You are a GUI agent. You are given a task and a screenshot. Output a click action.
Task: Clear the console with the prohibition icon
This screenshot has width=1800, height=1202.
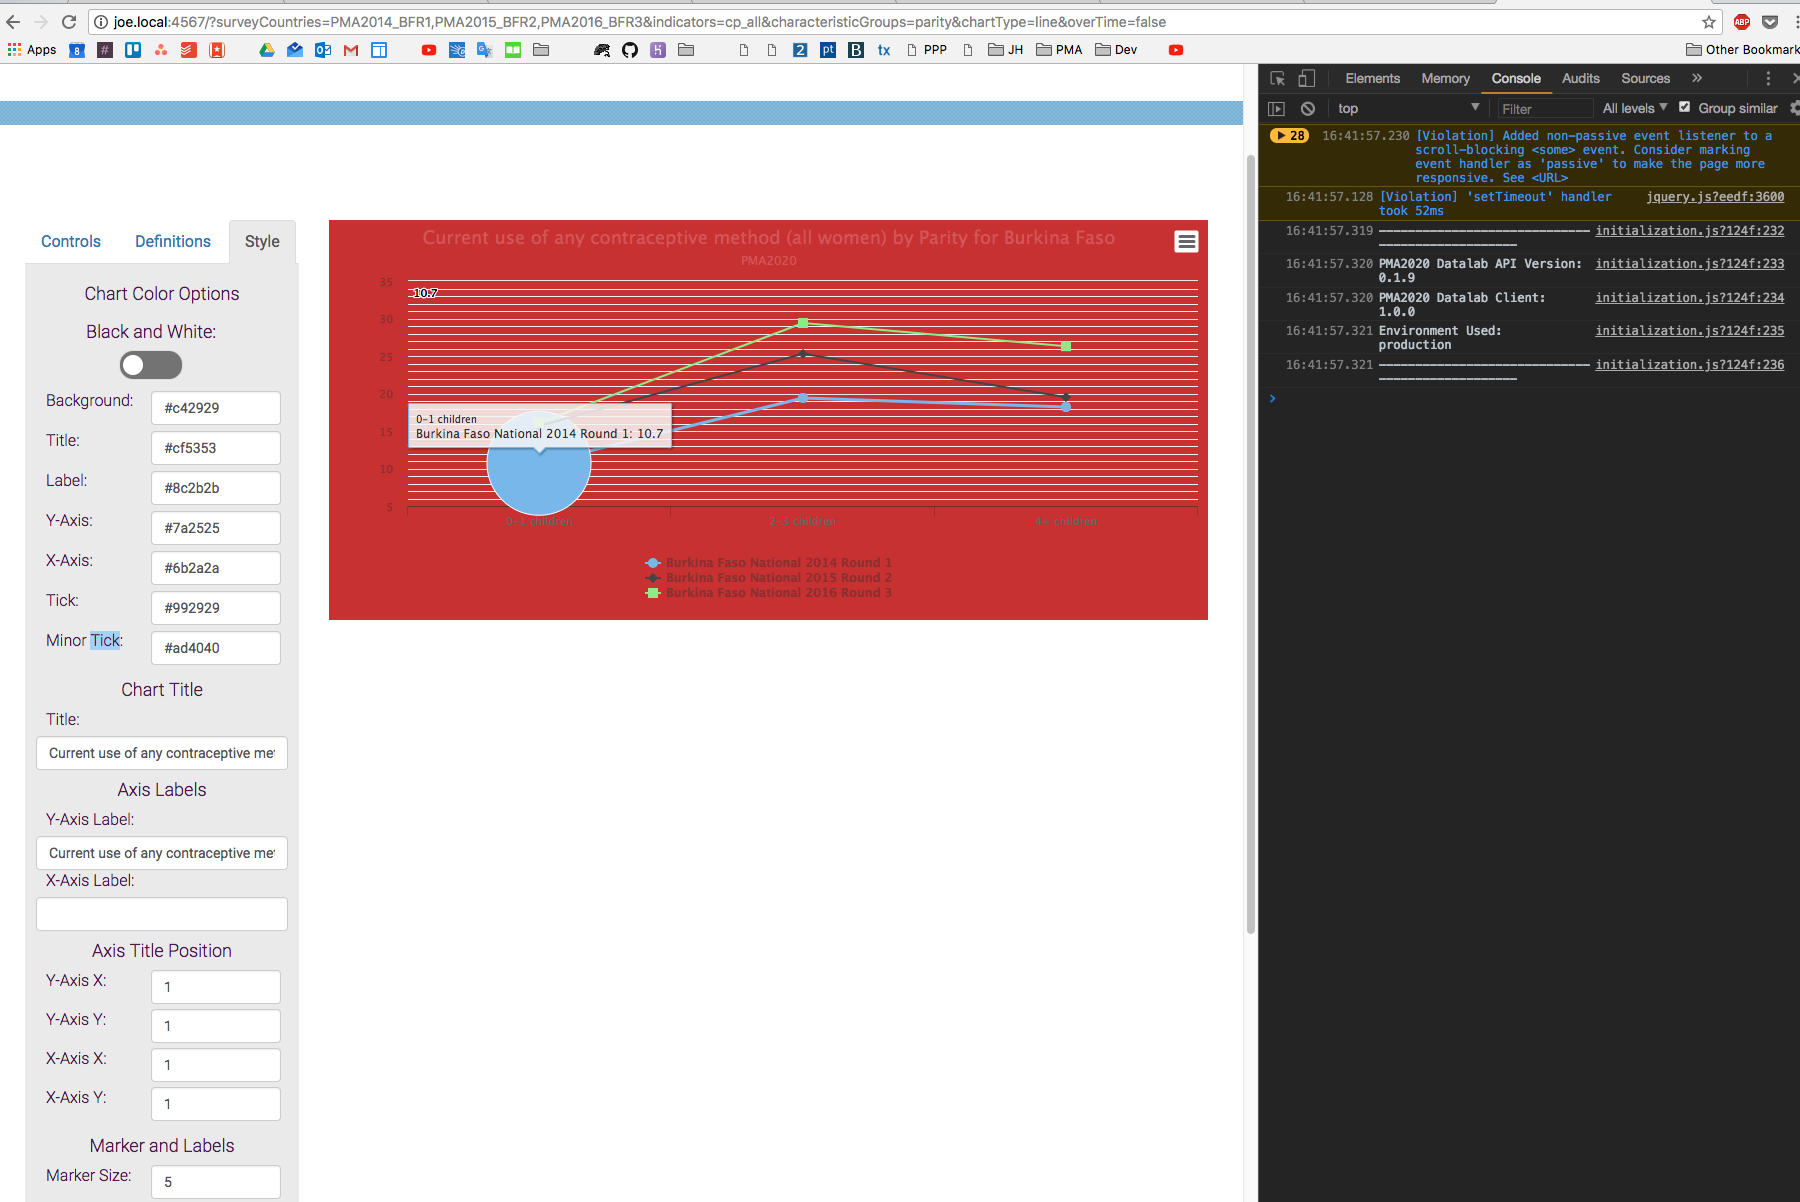point(1308,108)
